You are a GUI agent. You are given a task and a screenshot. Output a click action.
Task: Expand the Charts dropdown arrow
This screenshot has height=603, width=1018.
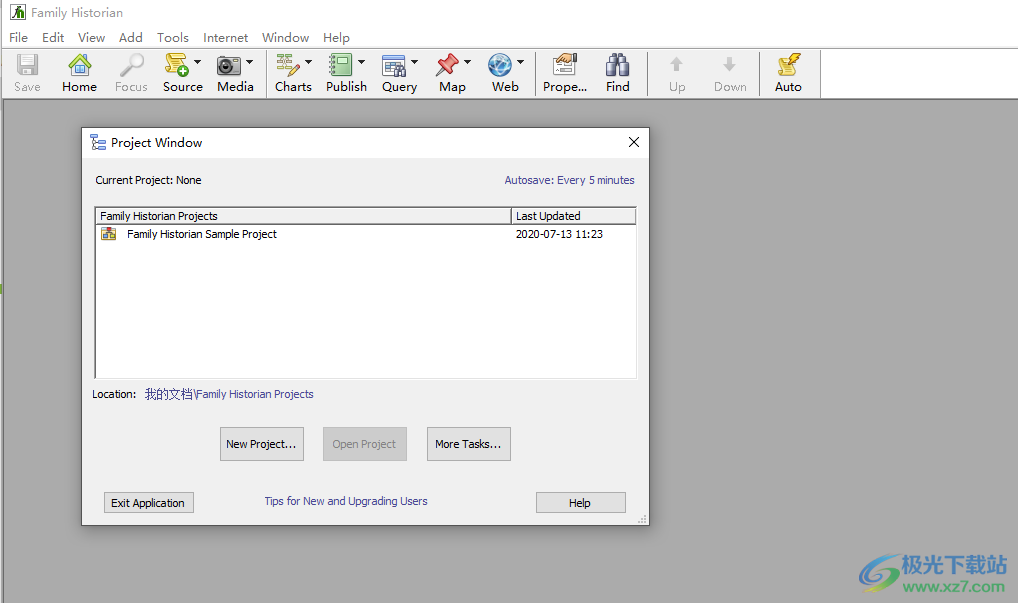click(308, 62)
